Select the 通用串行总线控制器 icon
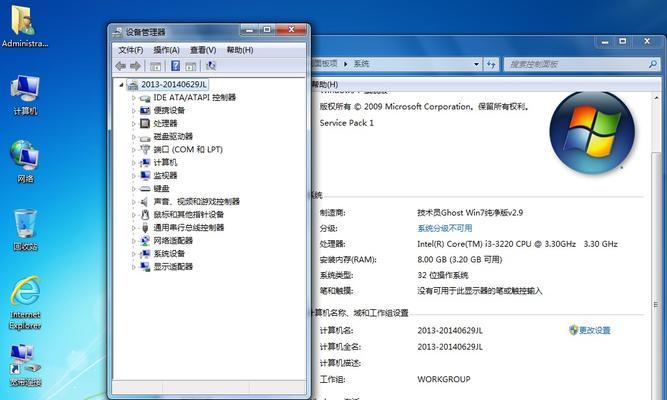 [145, 228]
